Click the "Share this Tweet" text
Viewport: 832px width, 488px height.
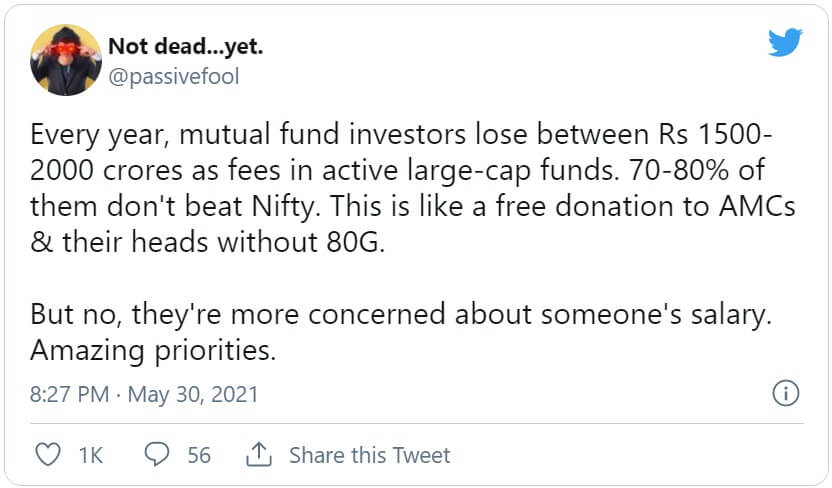(x=369, y=455)
